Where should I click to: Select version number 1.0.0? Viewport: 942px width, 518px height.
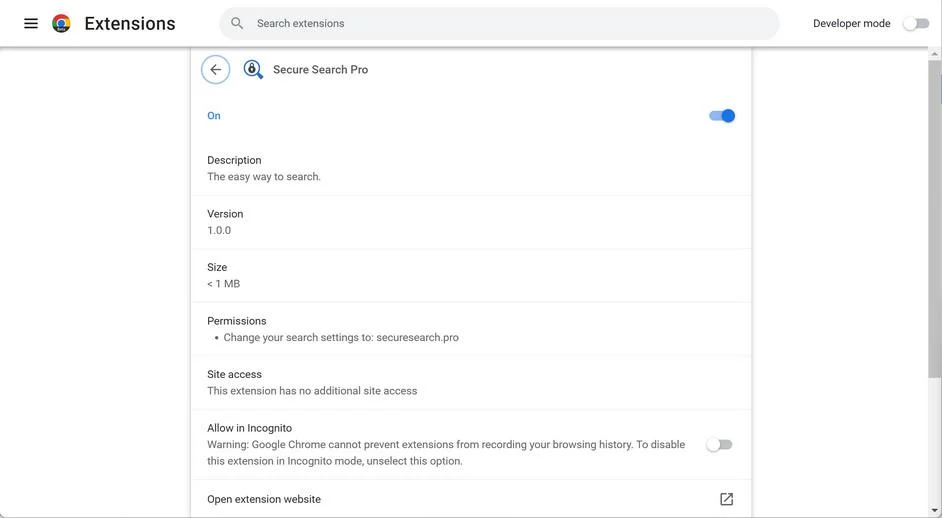pos(219,230)
